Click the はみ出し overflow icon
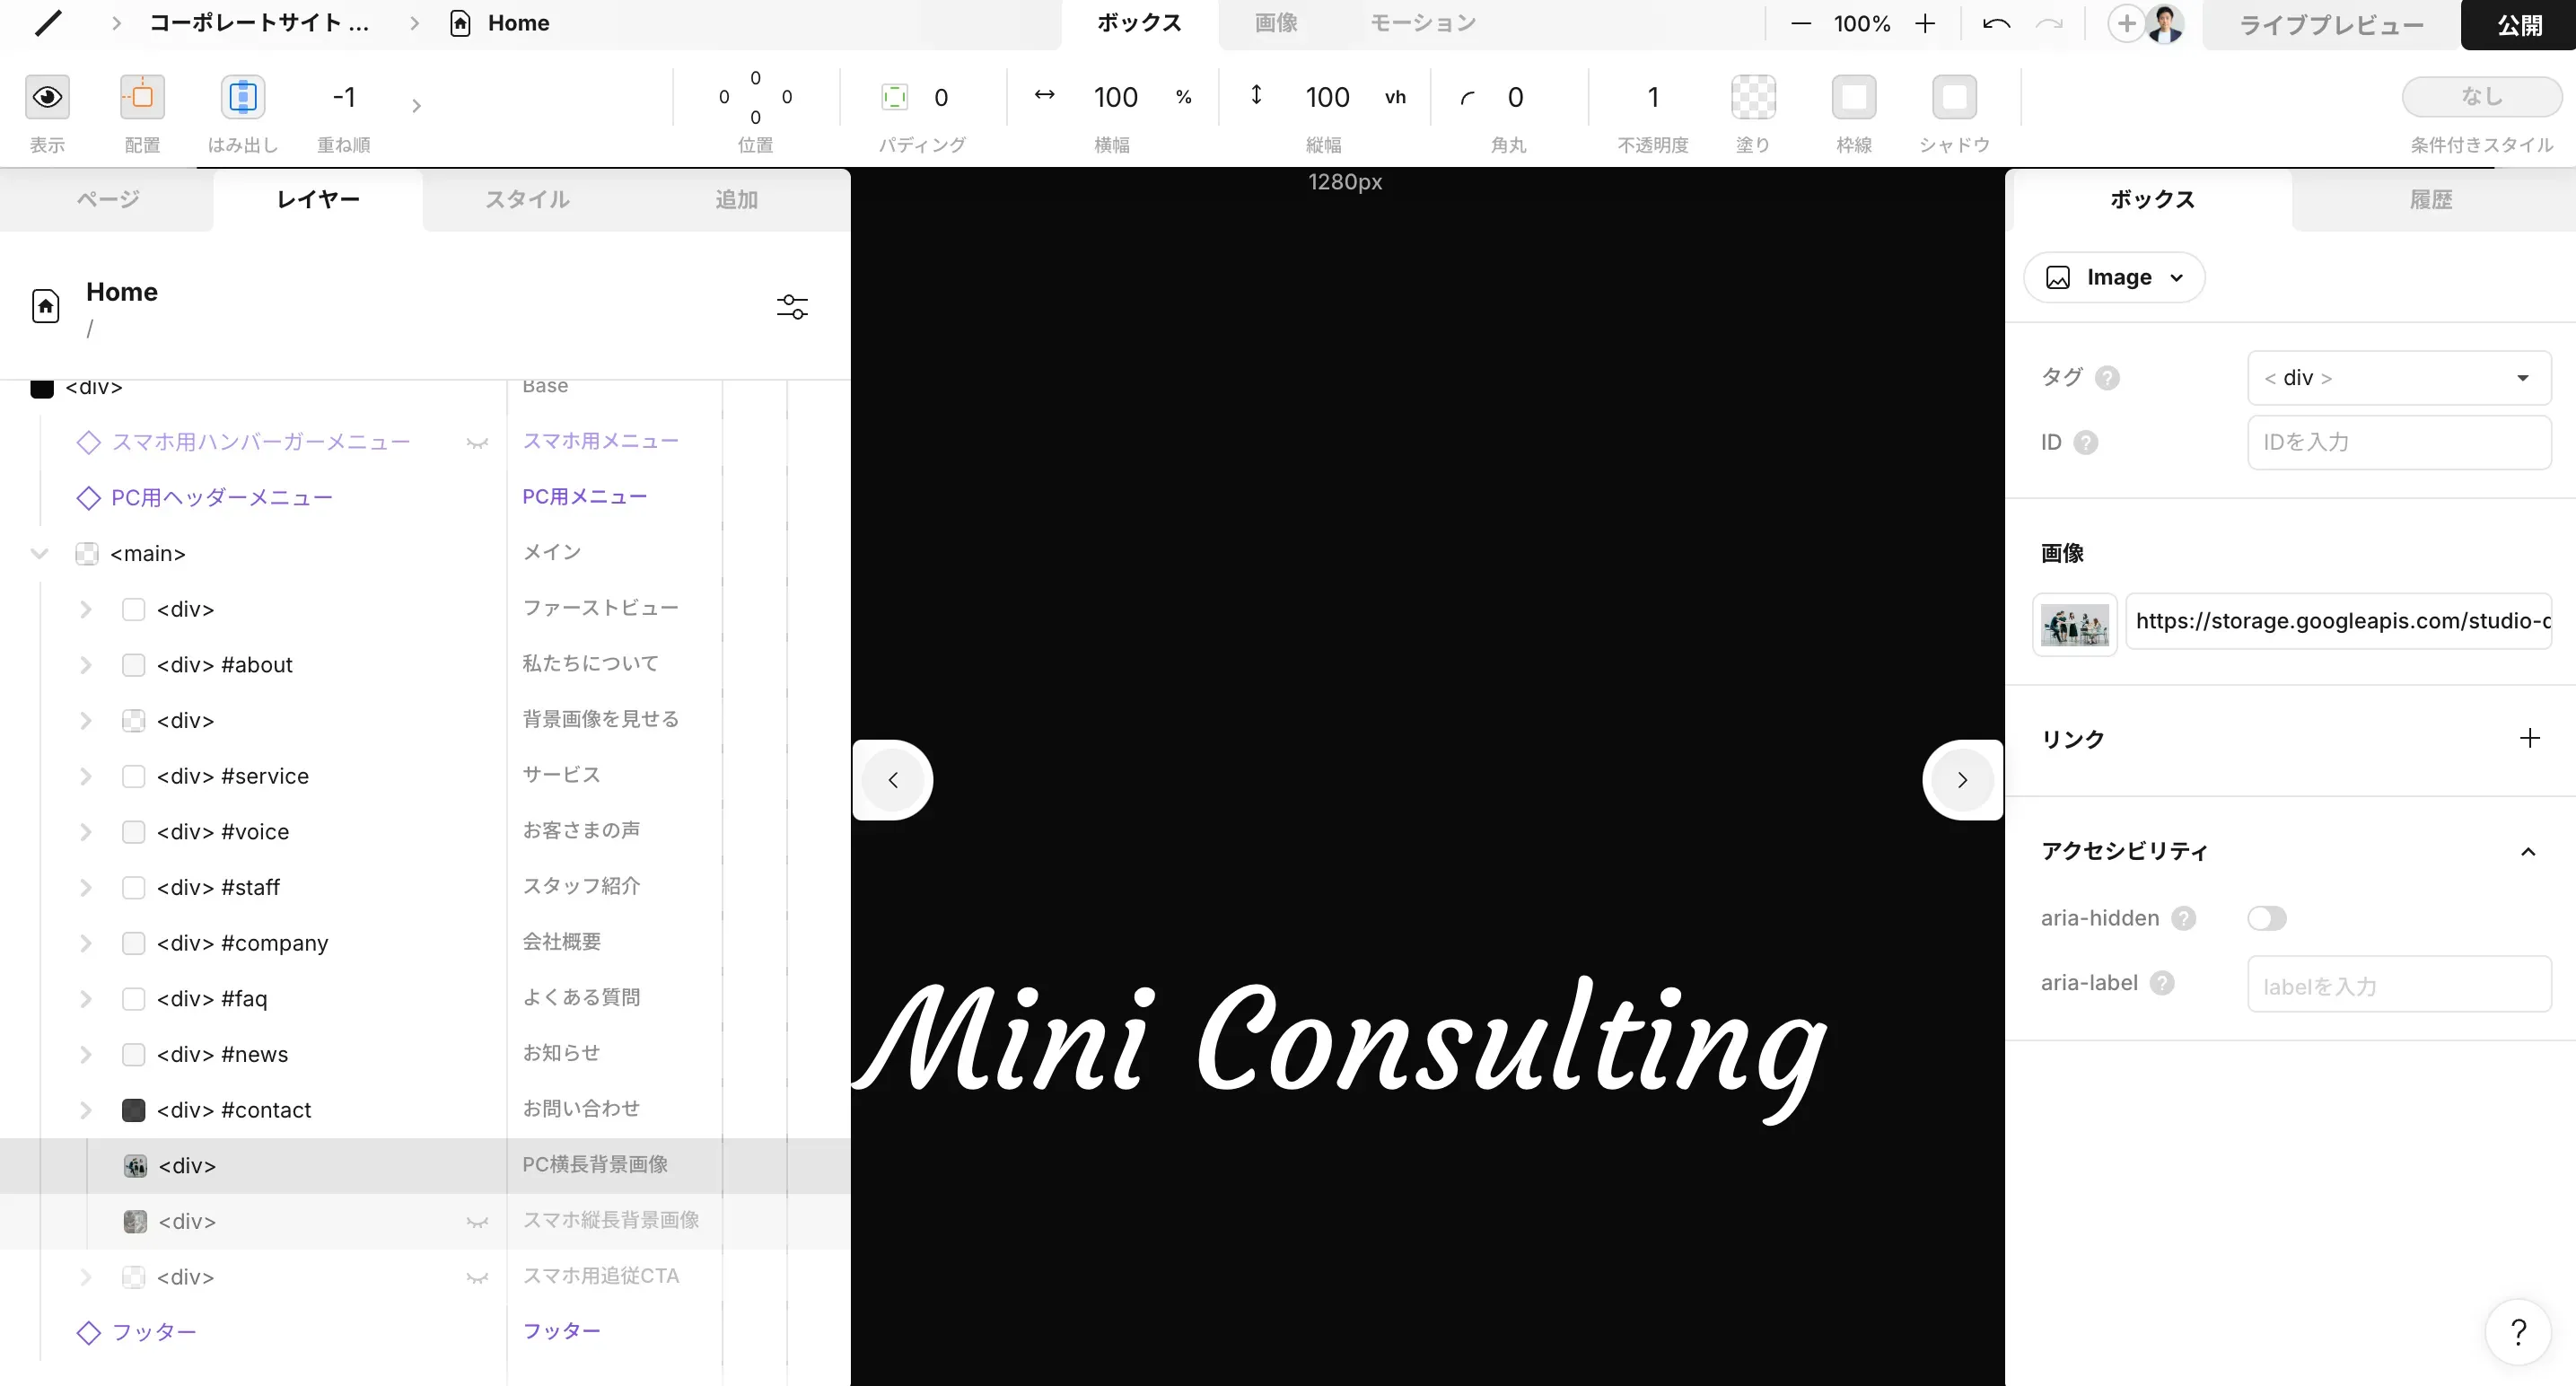The height and width of the screenshot is (1386, 2576). [x=242, y=97]
